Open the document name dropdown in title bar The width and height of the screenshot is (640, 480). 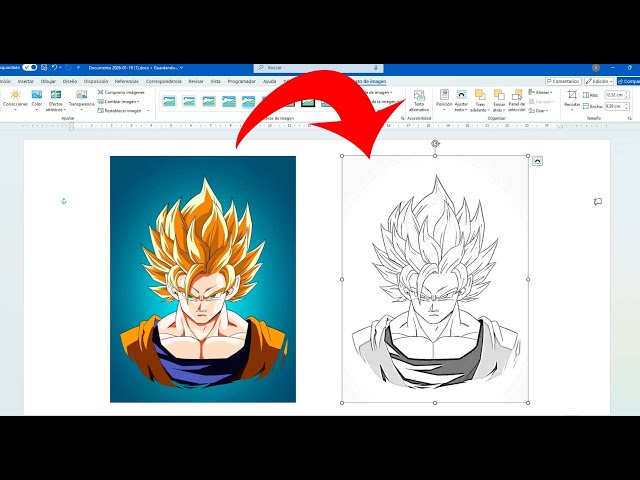point(182,68)
